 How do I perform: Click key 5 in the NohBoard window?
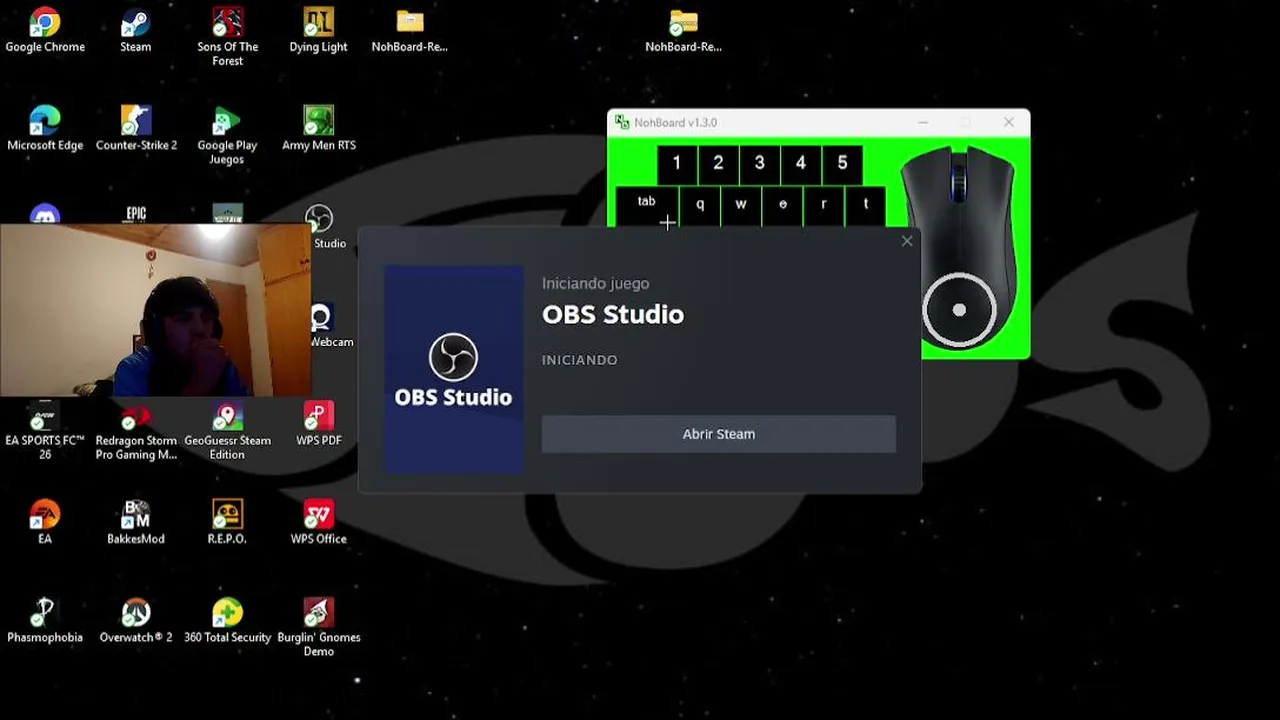click(x=842, y=163)
